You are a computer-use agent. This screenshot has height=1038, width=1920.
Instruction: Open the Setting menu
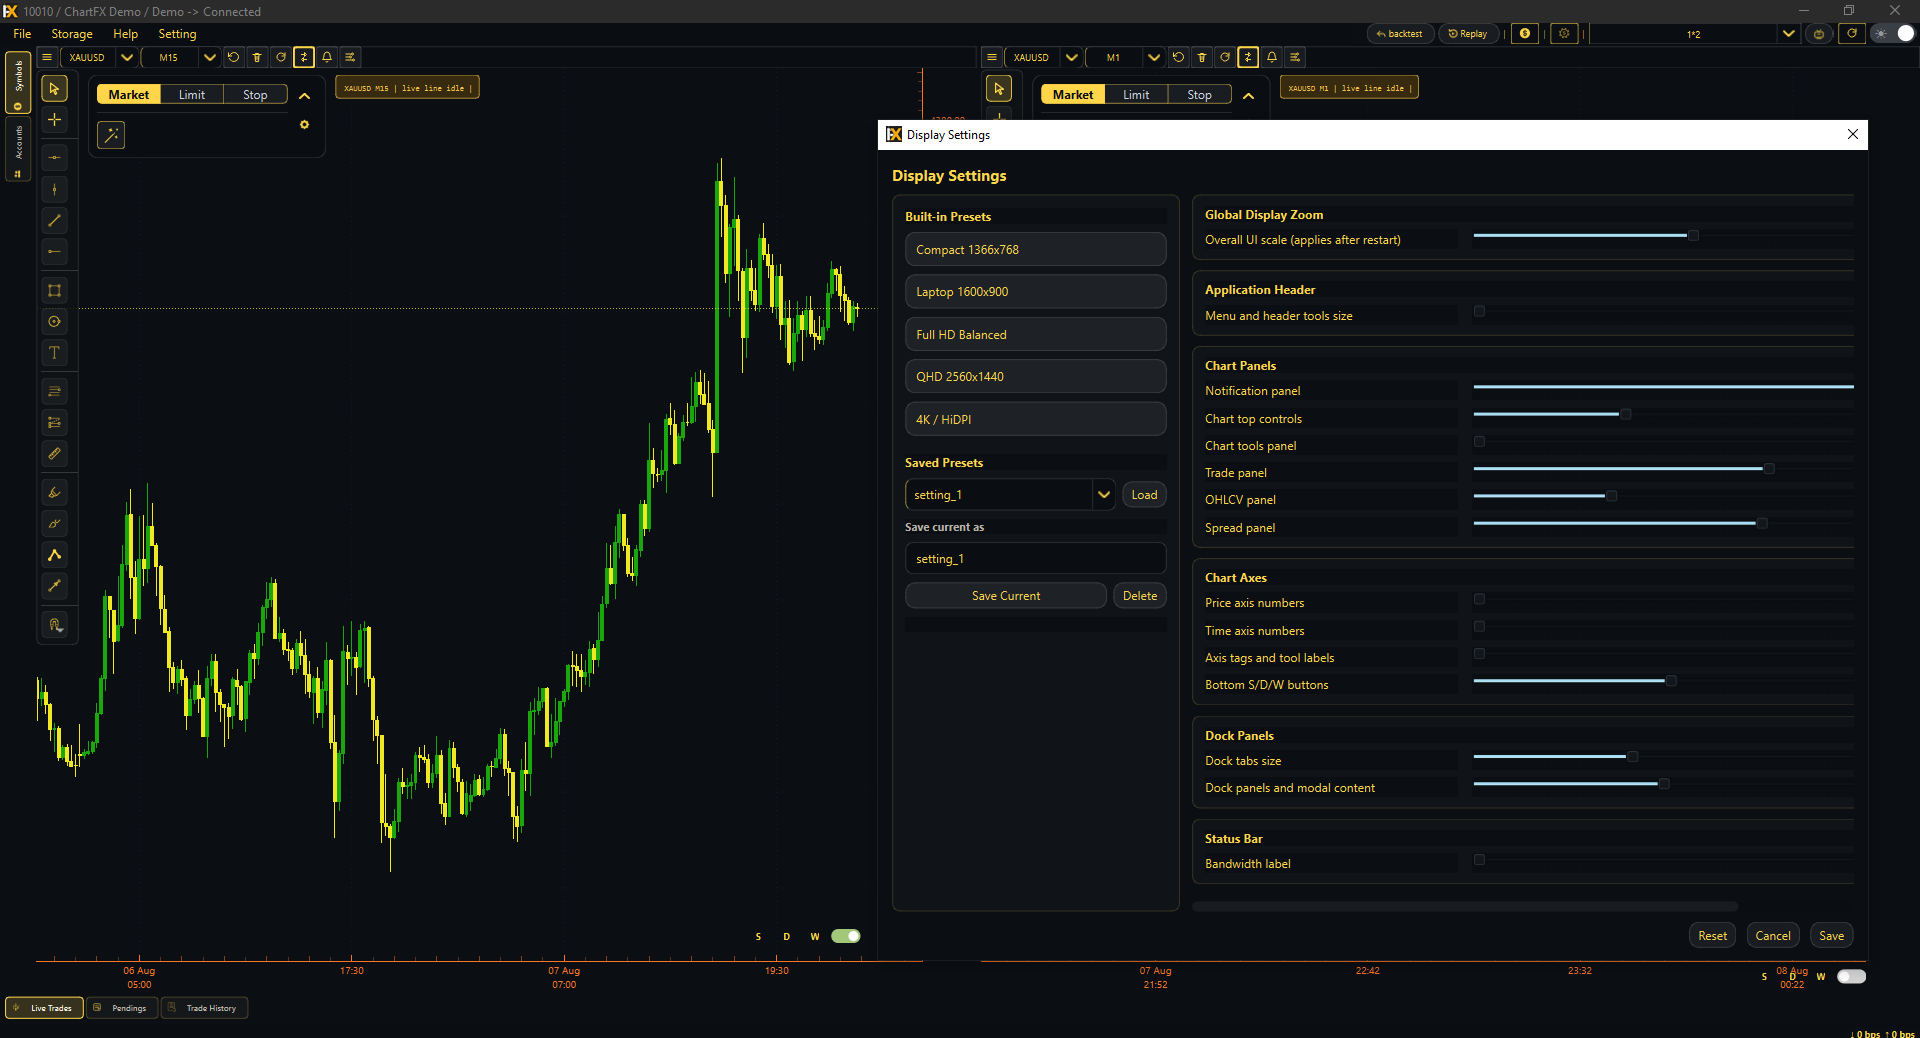[178, 34]
